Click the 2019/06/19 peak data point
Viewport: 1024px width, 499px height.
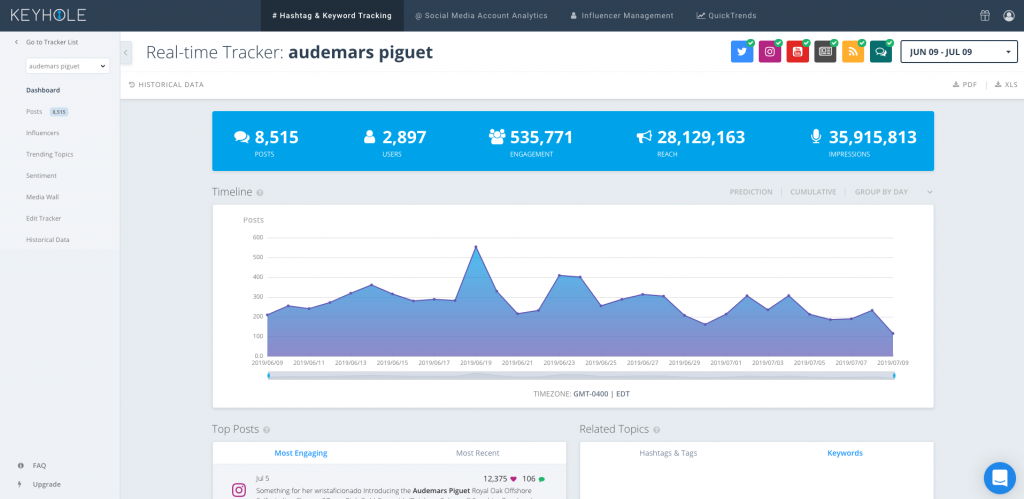point(475,247)
